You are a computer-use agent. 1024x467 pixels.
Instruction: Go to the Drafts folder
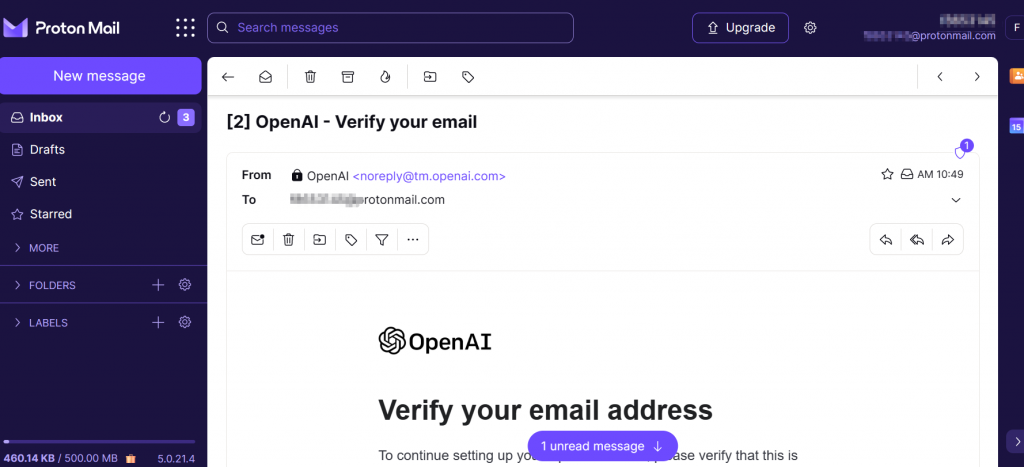(47, 150)
